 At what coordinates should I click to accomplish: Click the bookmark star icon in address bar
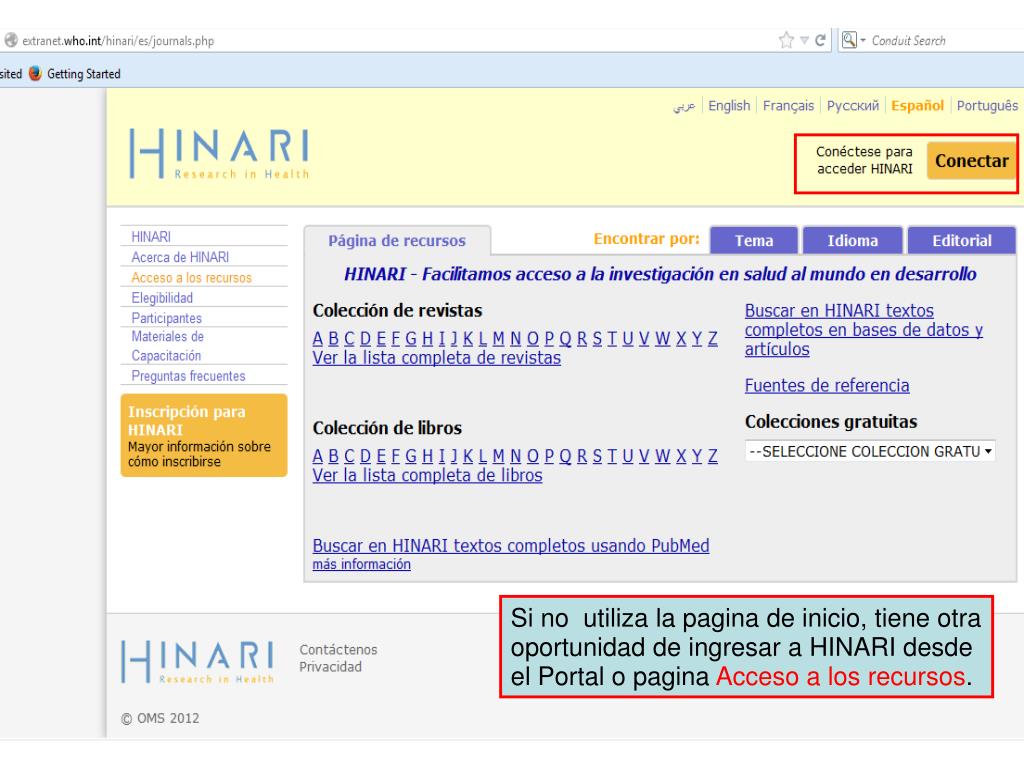point(786,40)
